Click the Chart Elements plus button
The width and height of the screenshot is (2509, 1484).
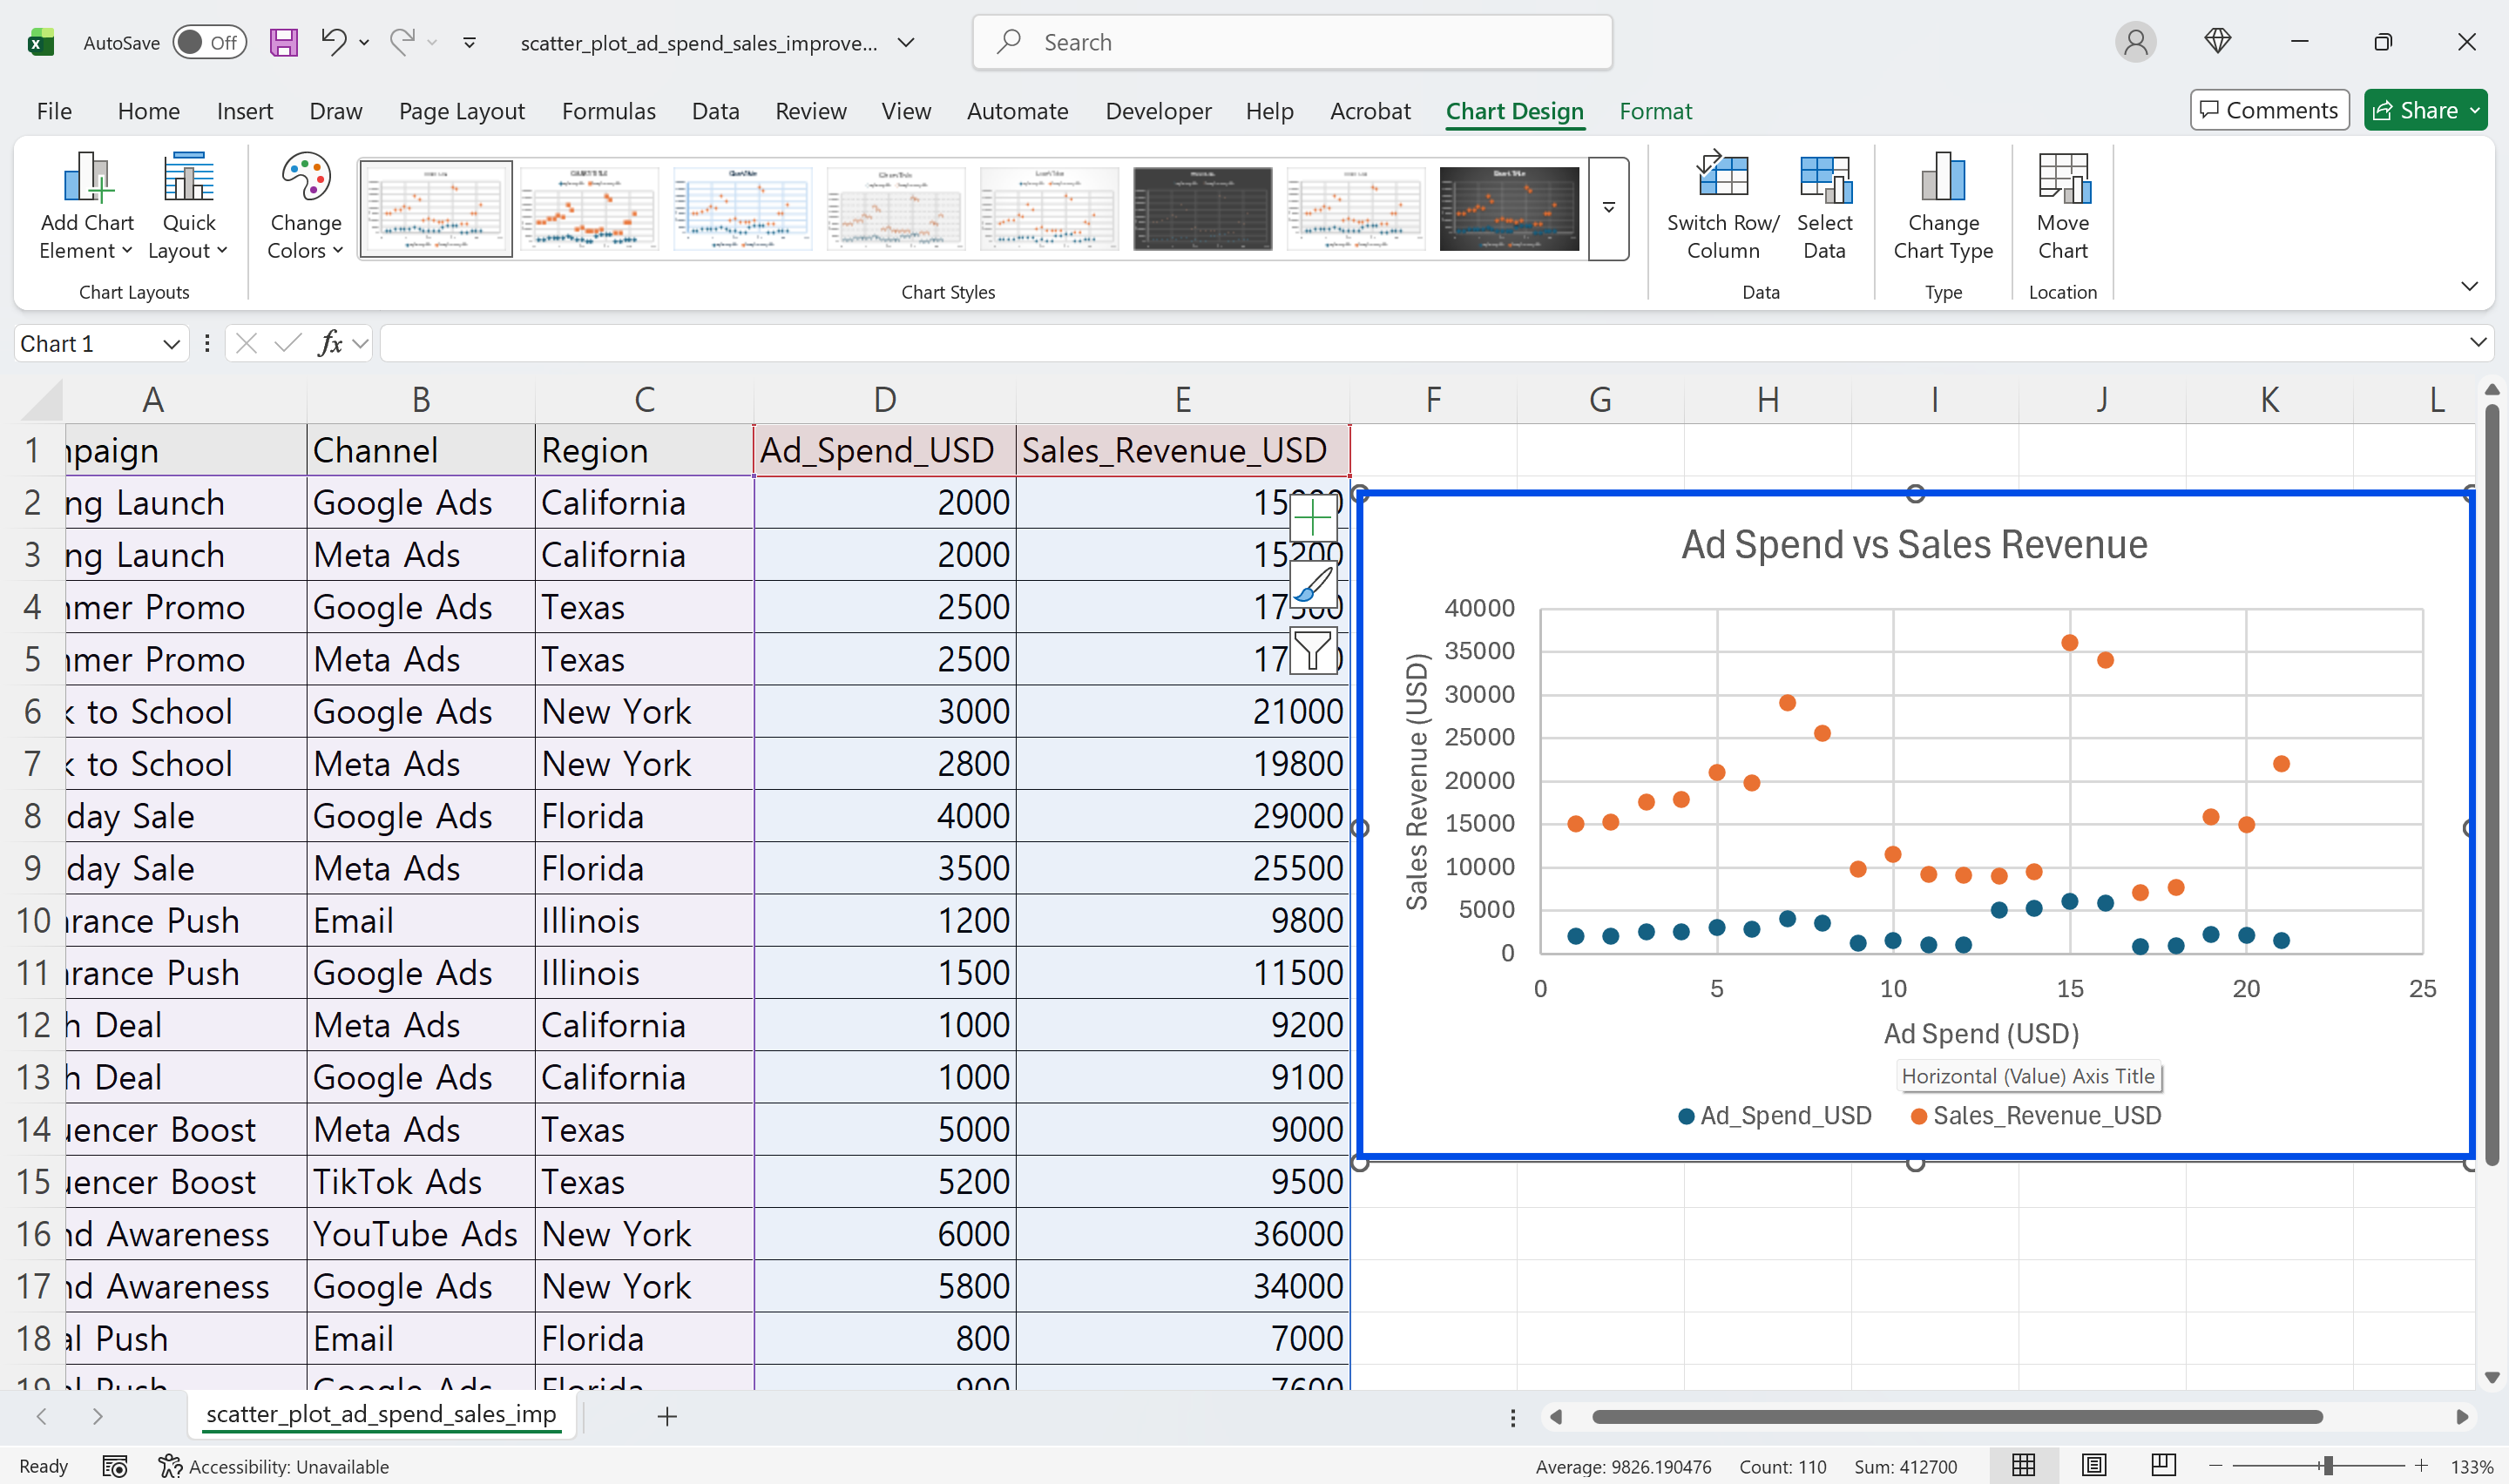(x=1312, y=518)
